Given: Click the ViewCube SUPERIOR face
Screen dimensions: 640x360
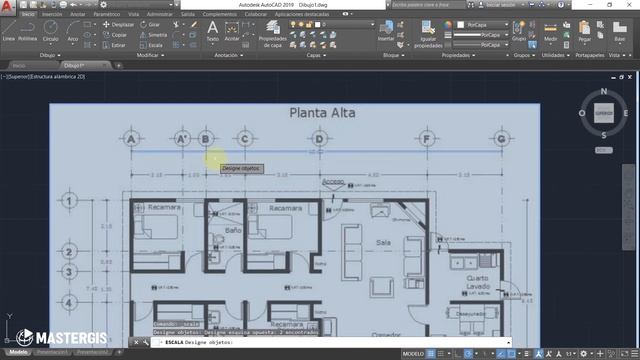Looking at the screenshot, I should pos(604,113).
